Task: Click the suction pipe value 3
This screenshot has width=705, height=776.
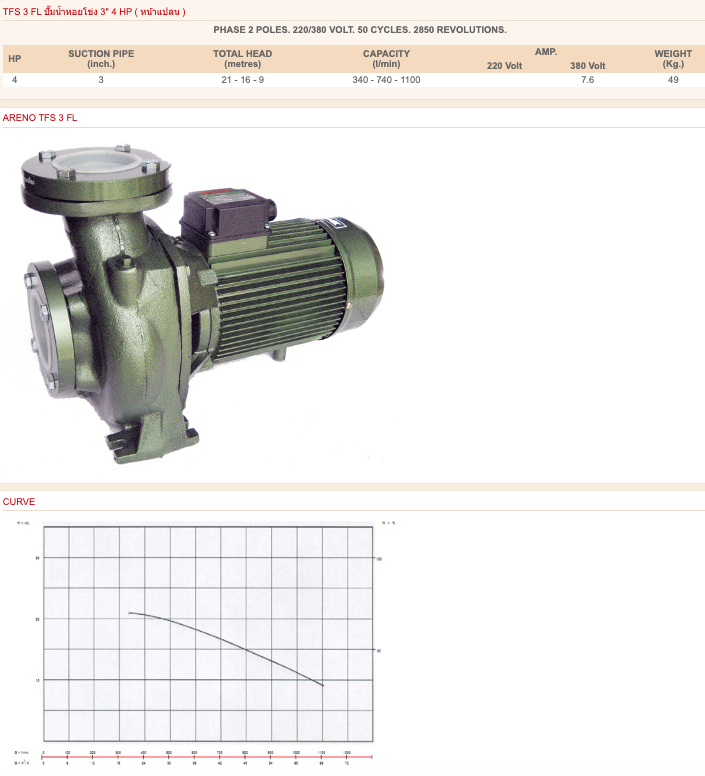Action: pos(101,80)
